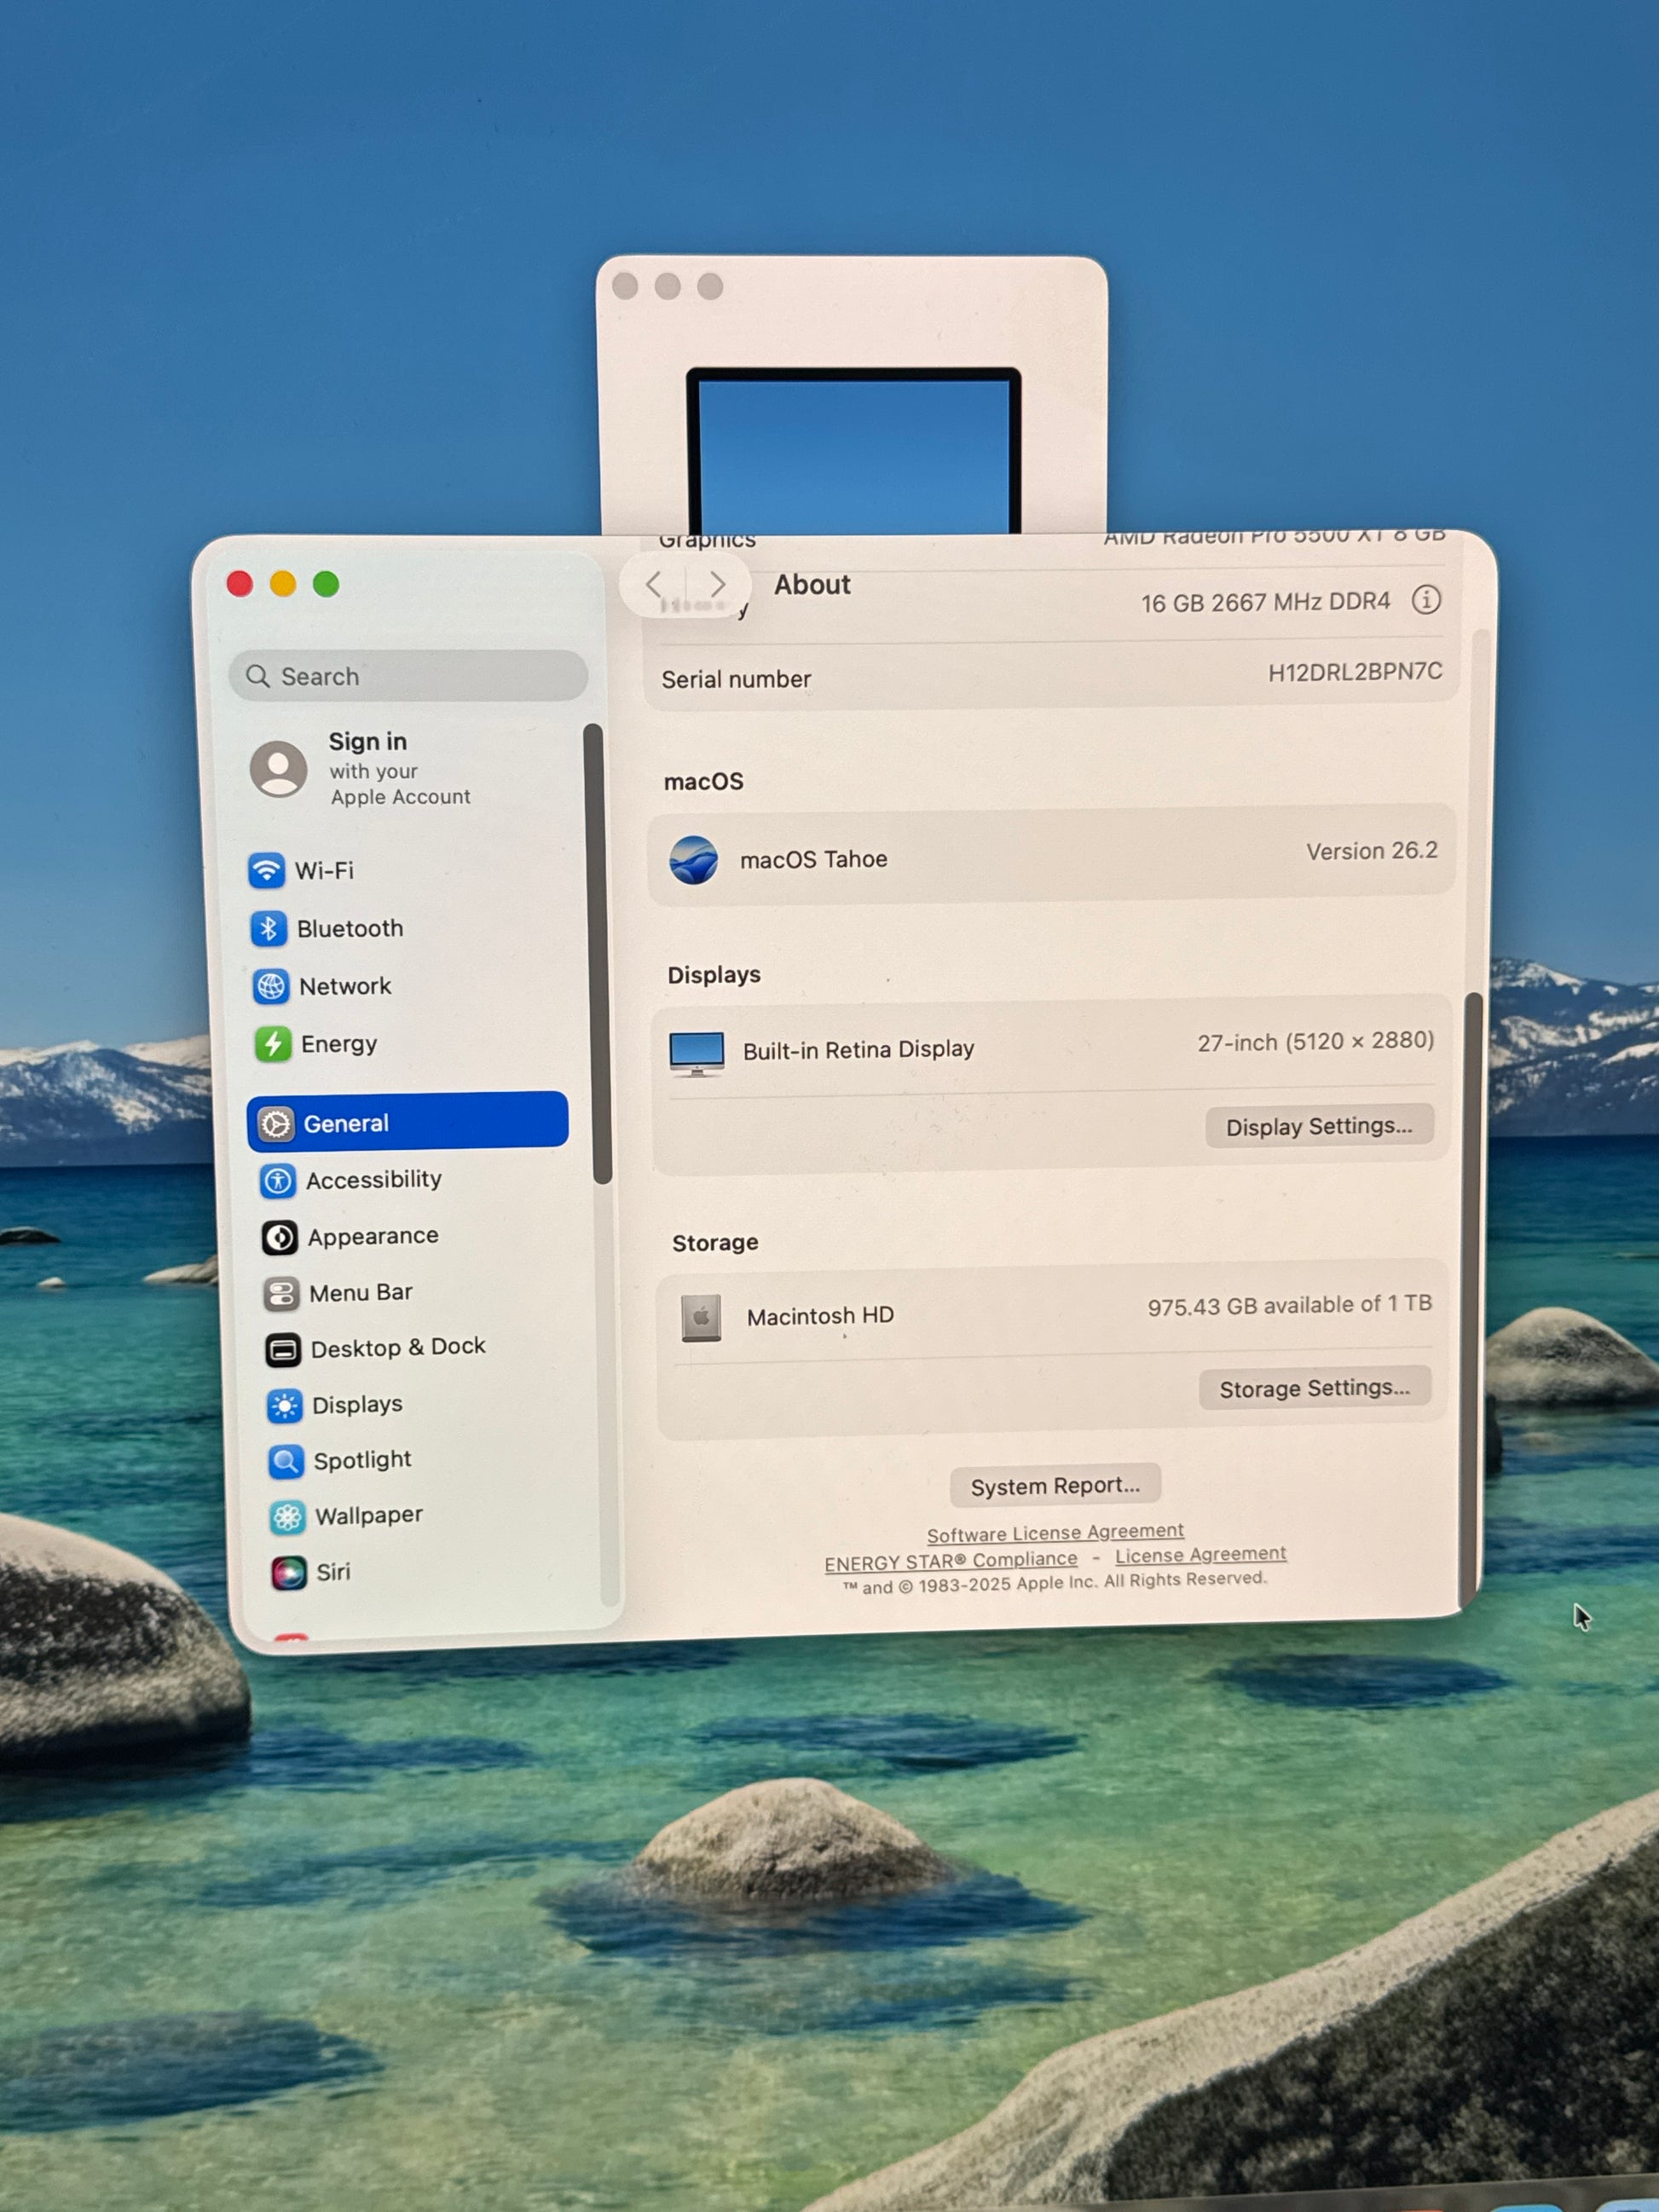The width and height of the screenshot is (1659, 2212).
Task: Select Desktop & Dock in sidebar
Action: coord(397,1348)
